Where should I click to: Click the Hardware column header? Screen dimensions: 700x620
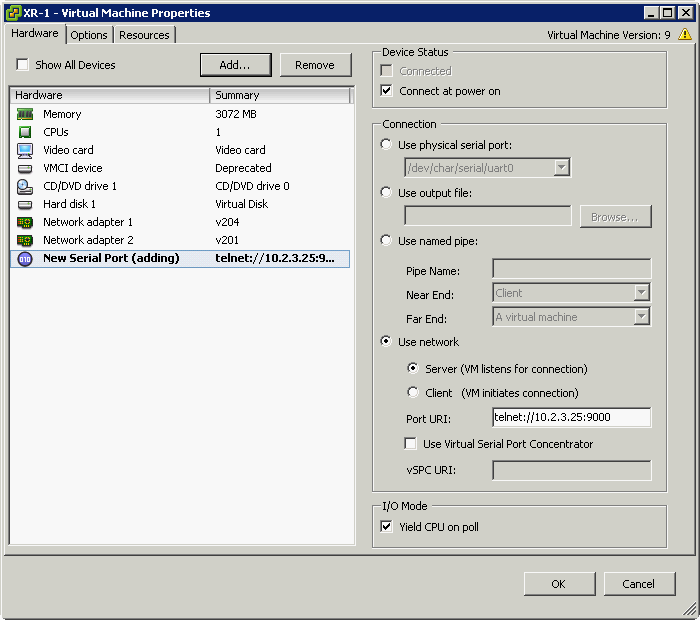(109, 95)
